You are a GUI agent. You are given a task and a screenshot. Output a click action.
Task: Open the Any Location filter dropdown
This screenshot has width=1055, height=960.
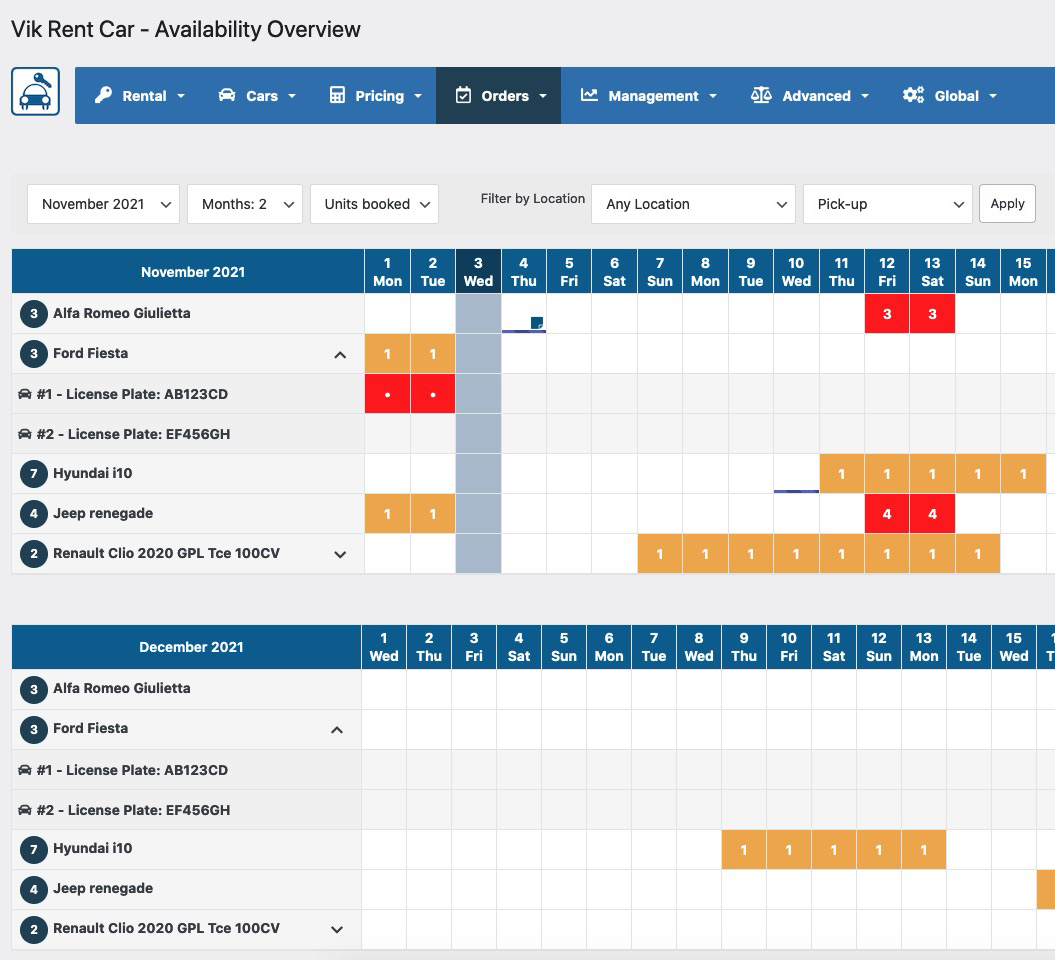coord(693,204)
